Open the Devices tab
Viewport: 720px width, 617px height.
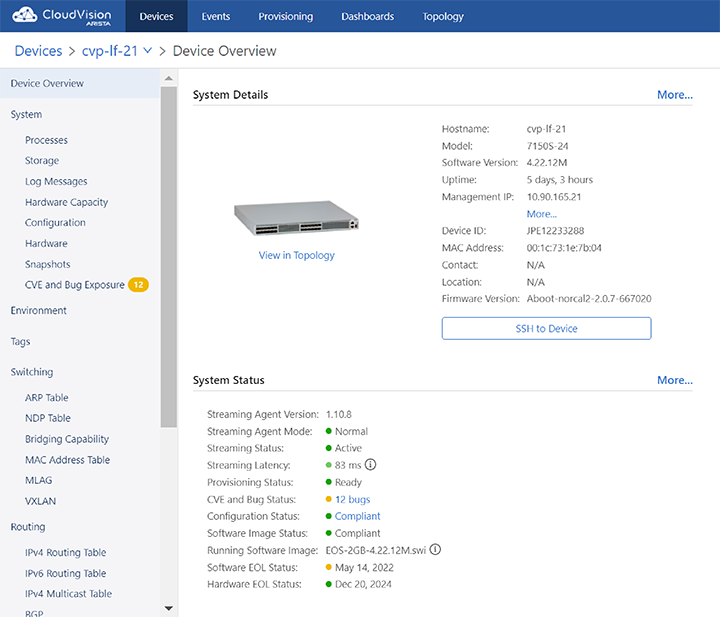[x=157, y=16]
